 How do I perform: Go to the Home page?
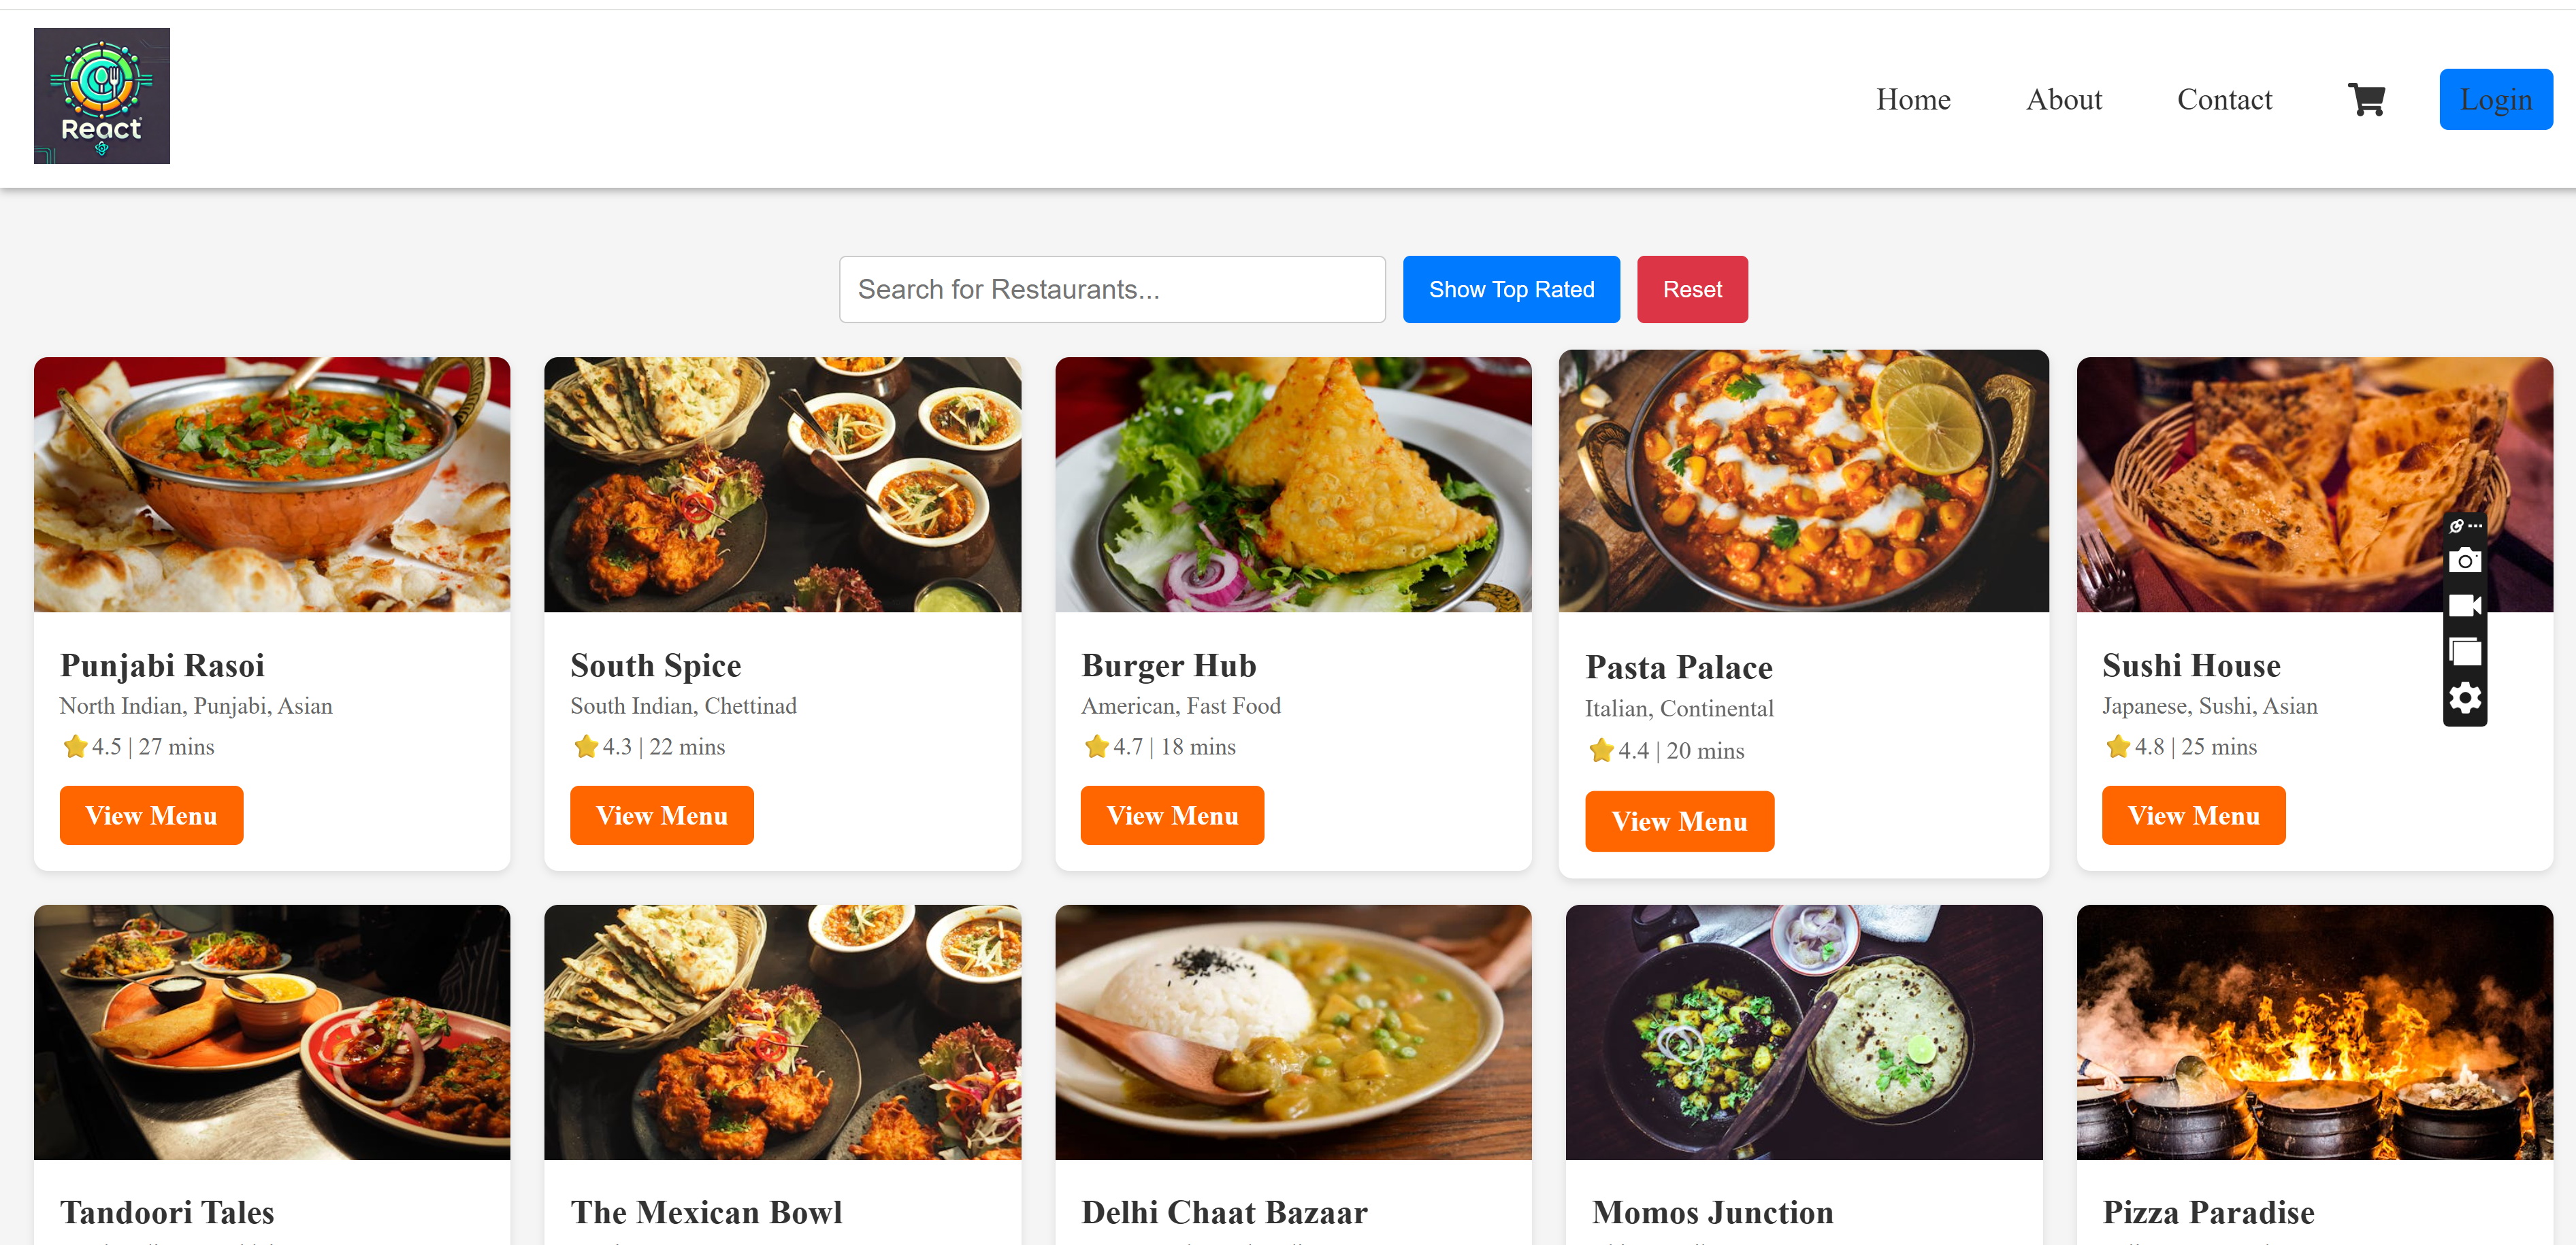point(1912,99)
